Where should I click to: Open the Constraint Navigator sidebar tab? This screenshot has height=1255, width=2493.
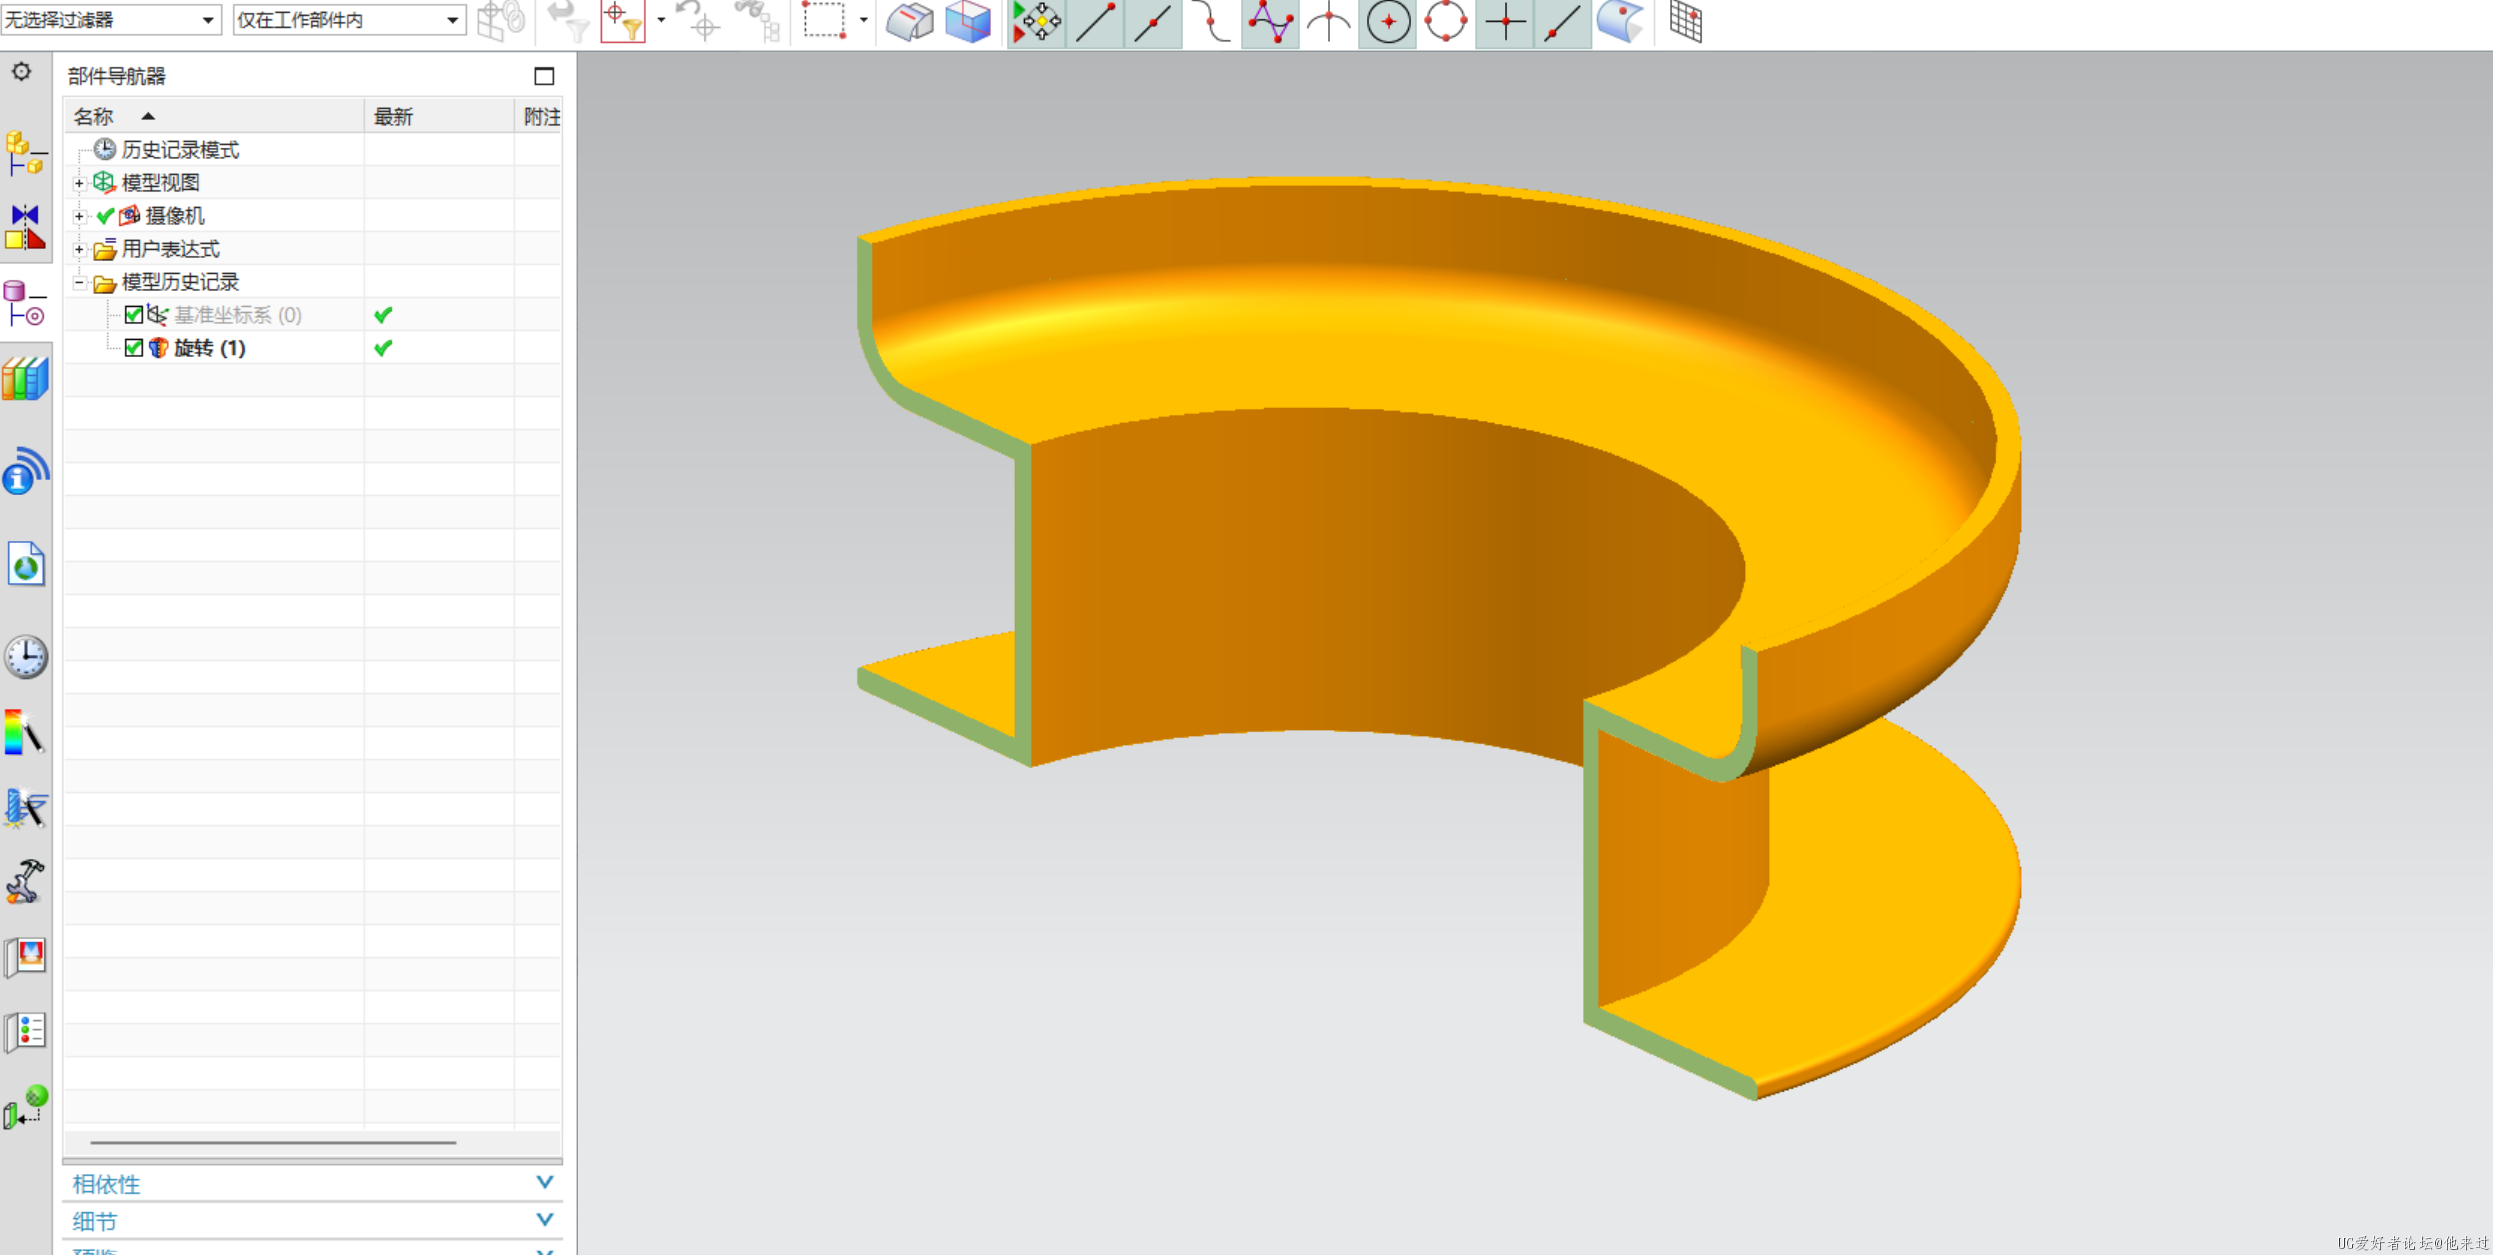(25, 228)
